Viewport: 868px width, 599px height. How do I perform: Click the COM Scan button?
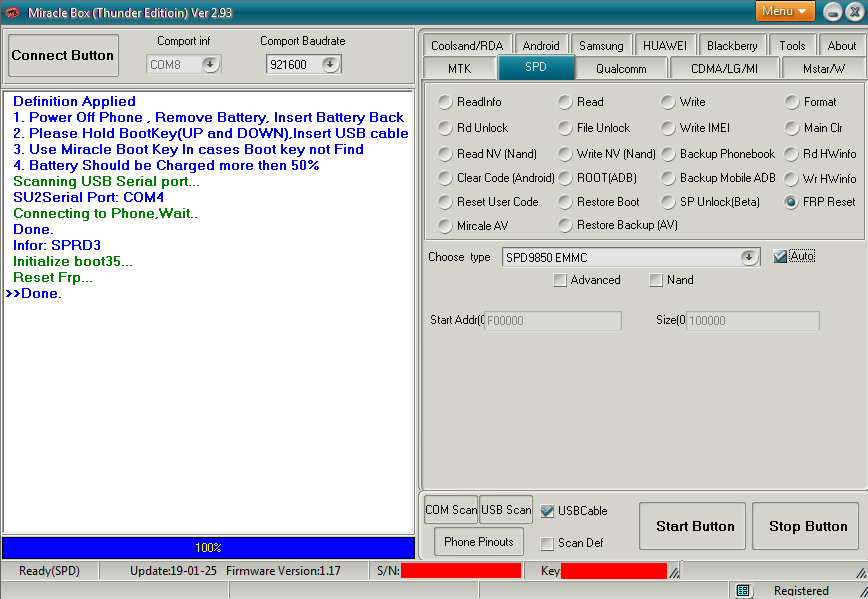click(x=451, y=509)
